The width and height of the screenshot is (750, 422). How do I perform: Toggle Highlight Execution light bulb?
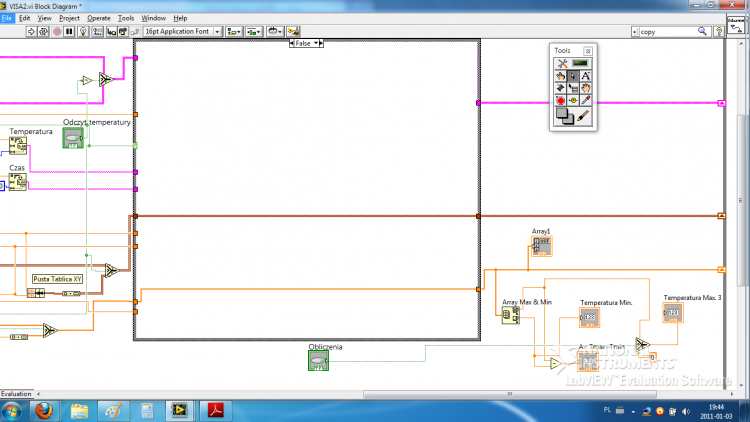point(83,32)
